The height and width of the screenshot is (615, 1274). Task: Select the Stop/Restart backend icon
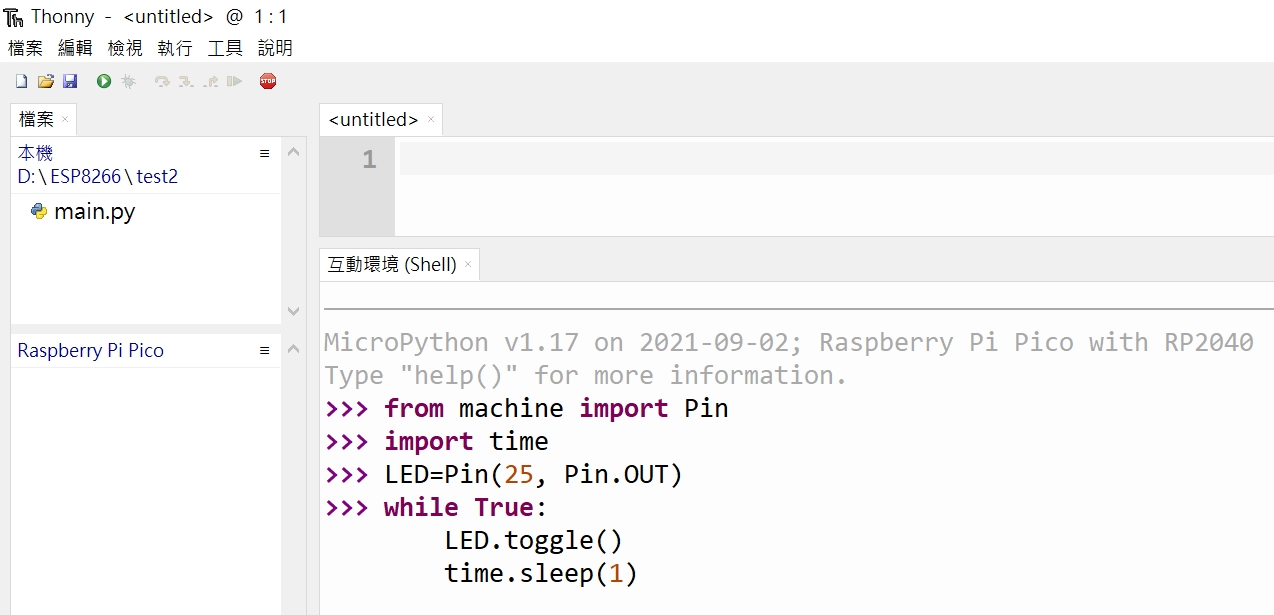pos(267,81)
